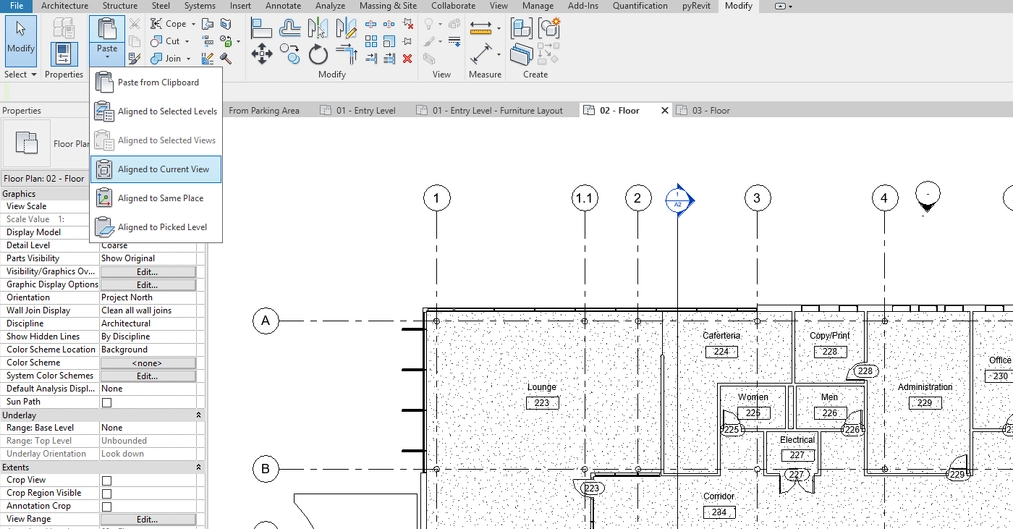This screenshot has height=529, width=1013.
Task: Open the ribbon display options dropdown
Action: coord(783,6)
